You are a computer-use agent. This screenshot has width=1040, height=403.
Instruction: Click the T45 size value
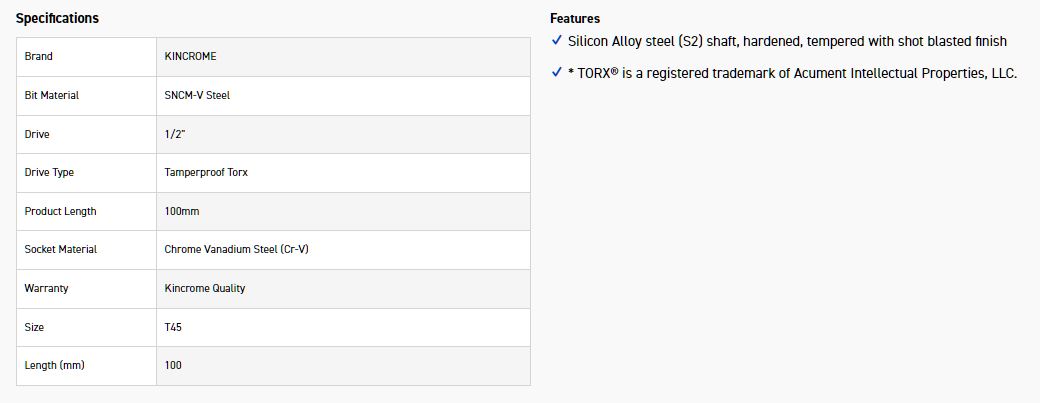click(x=173, y=327)
